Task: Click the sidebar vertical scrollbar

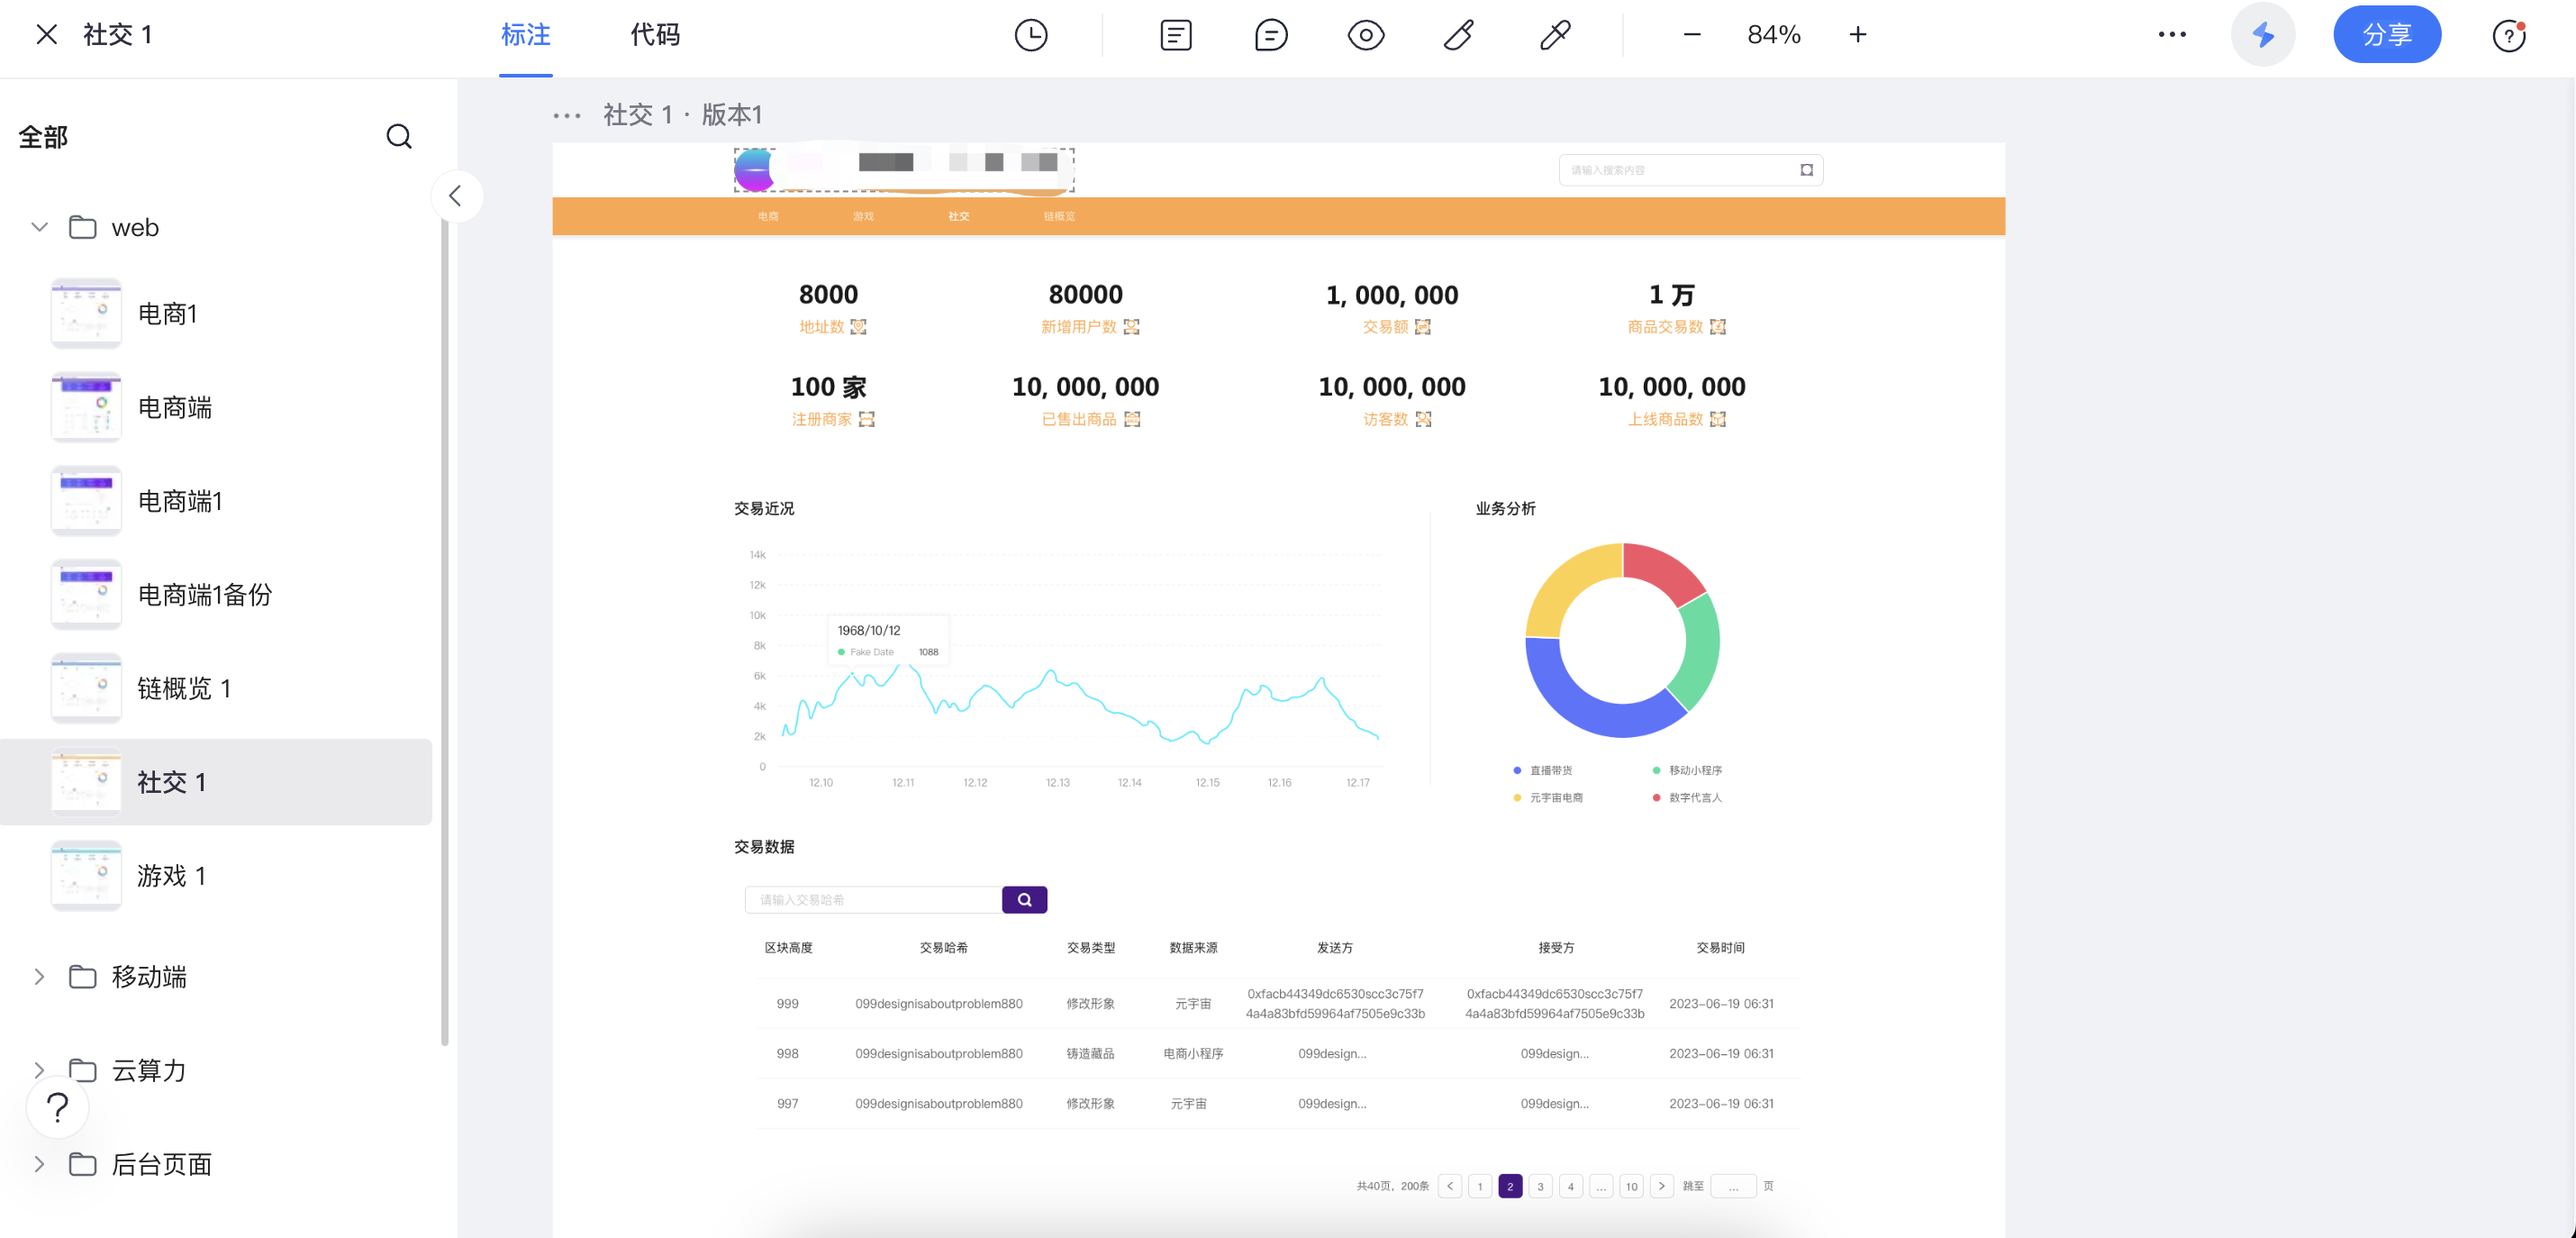Action: [444, 630]
